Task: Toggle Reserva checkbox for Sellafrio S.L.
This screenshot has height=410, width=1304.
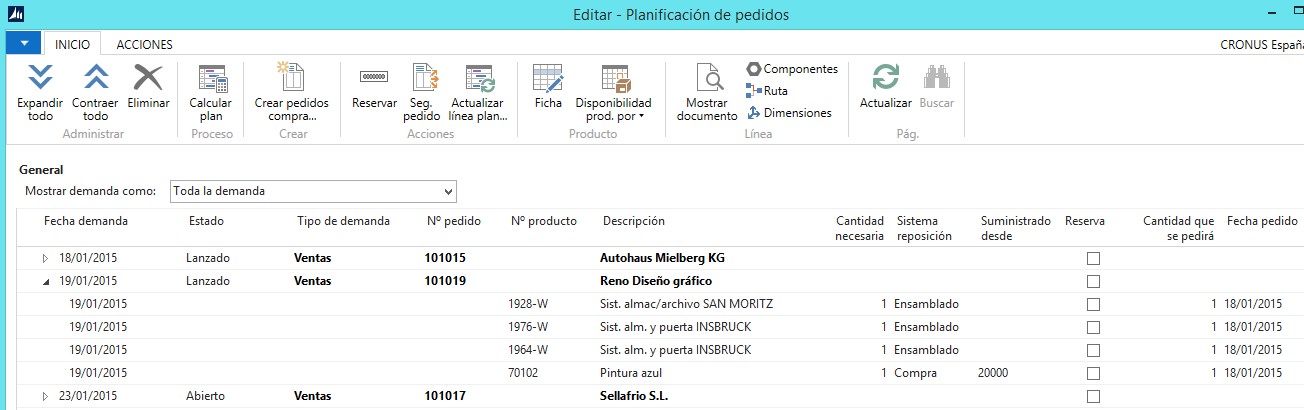Action: (x=1093, y=396)
